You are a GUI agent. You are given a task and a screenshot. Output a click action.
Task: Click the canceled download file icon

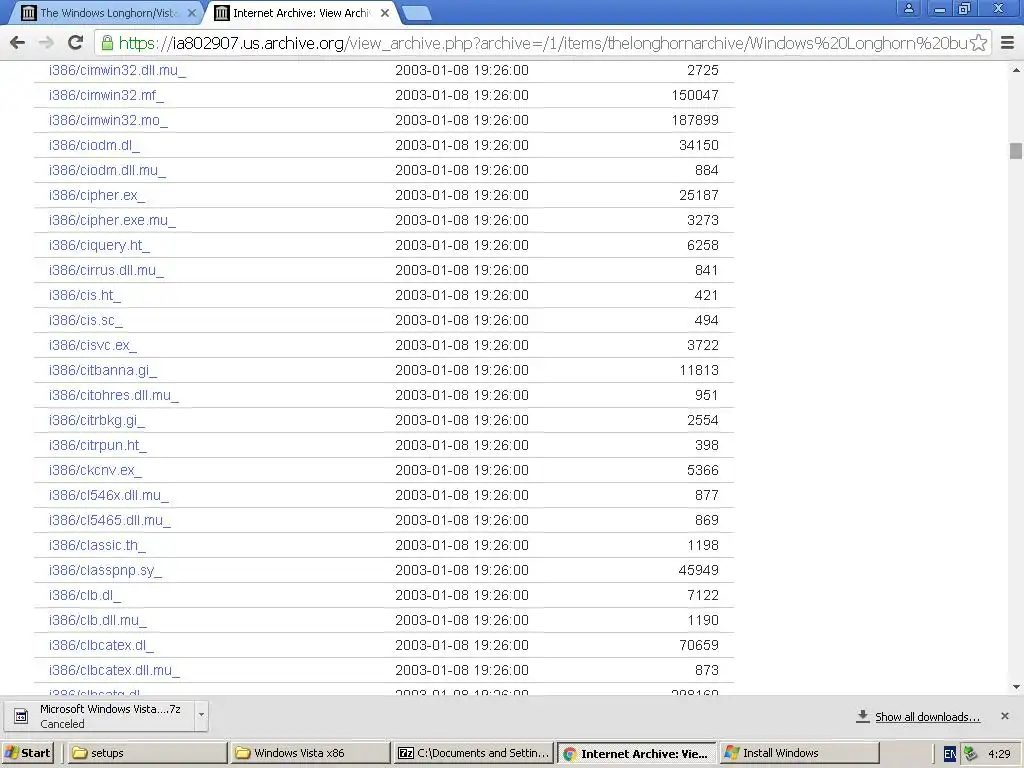coord(21,716)
